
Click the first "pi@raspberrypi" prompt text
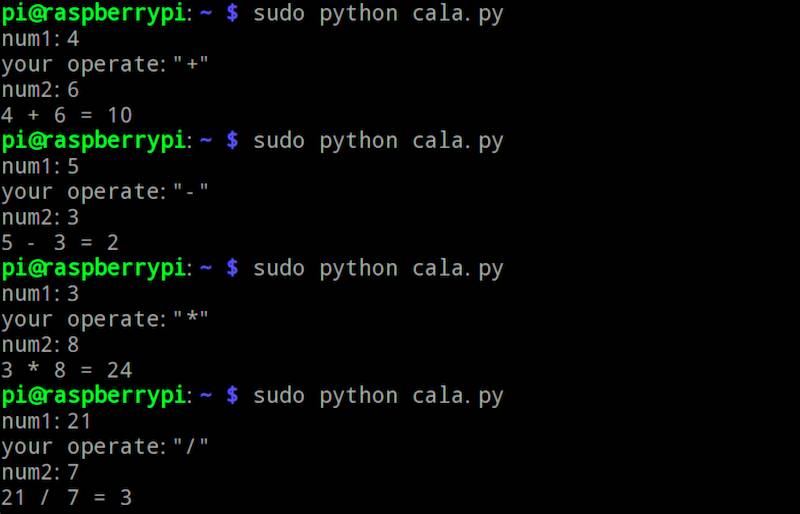click(x=93, y=14)
